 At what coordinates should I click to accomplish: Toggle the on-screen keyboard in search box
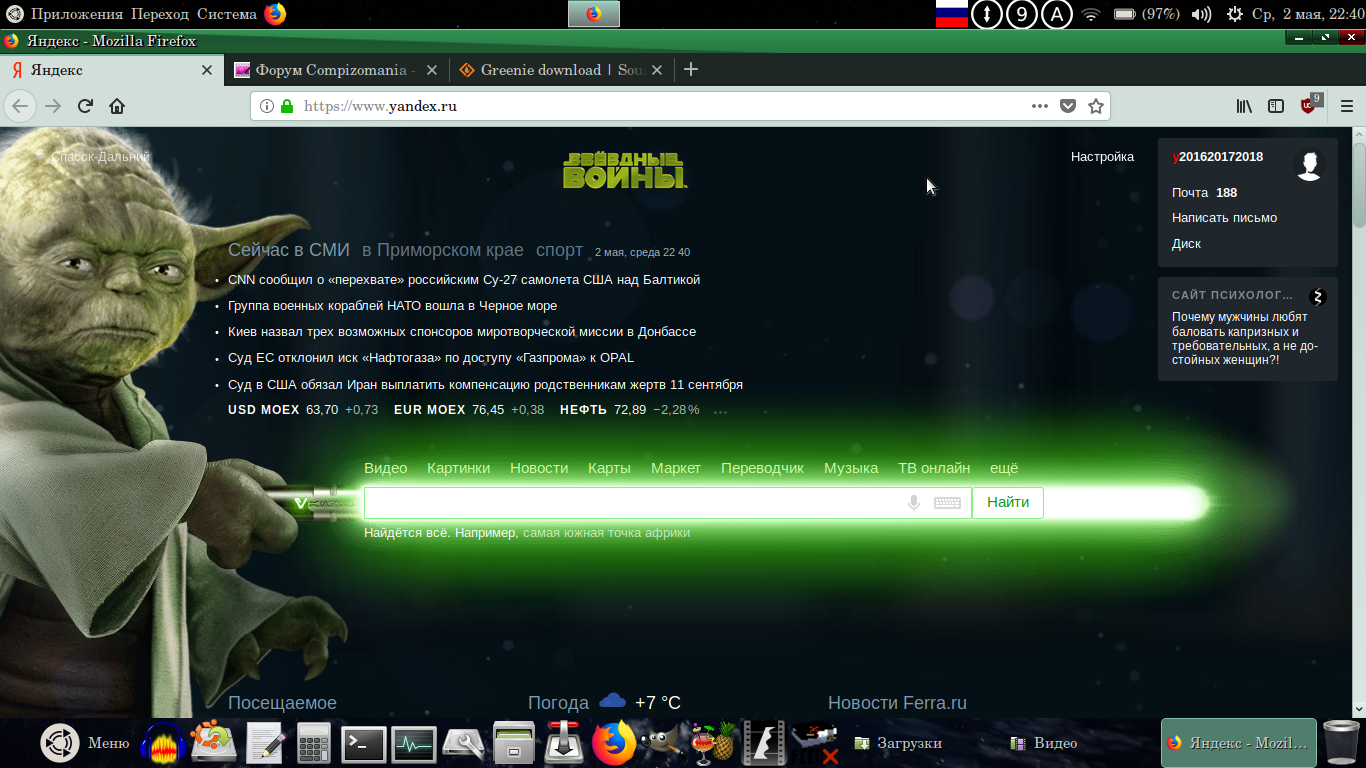pyautogui.click(x=947, y=503)
